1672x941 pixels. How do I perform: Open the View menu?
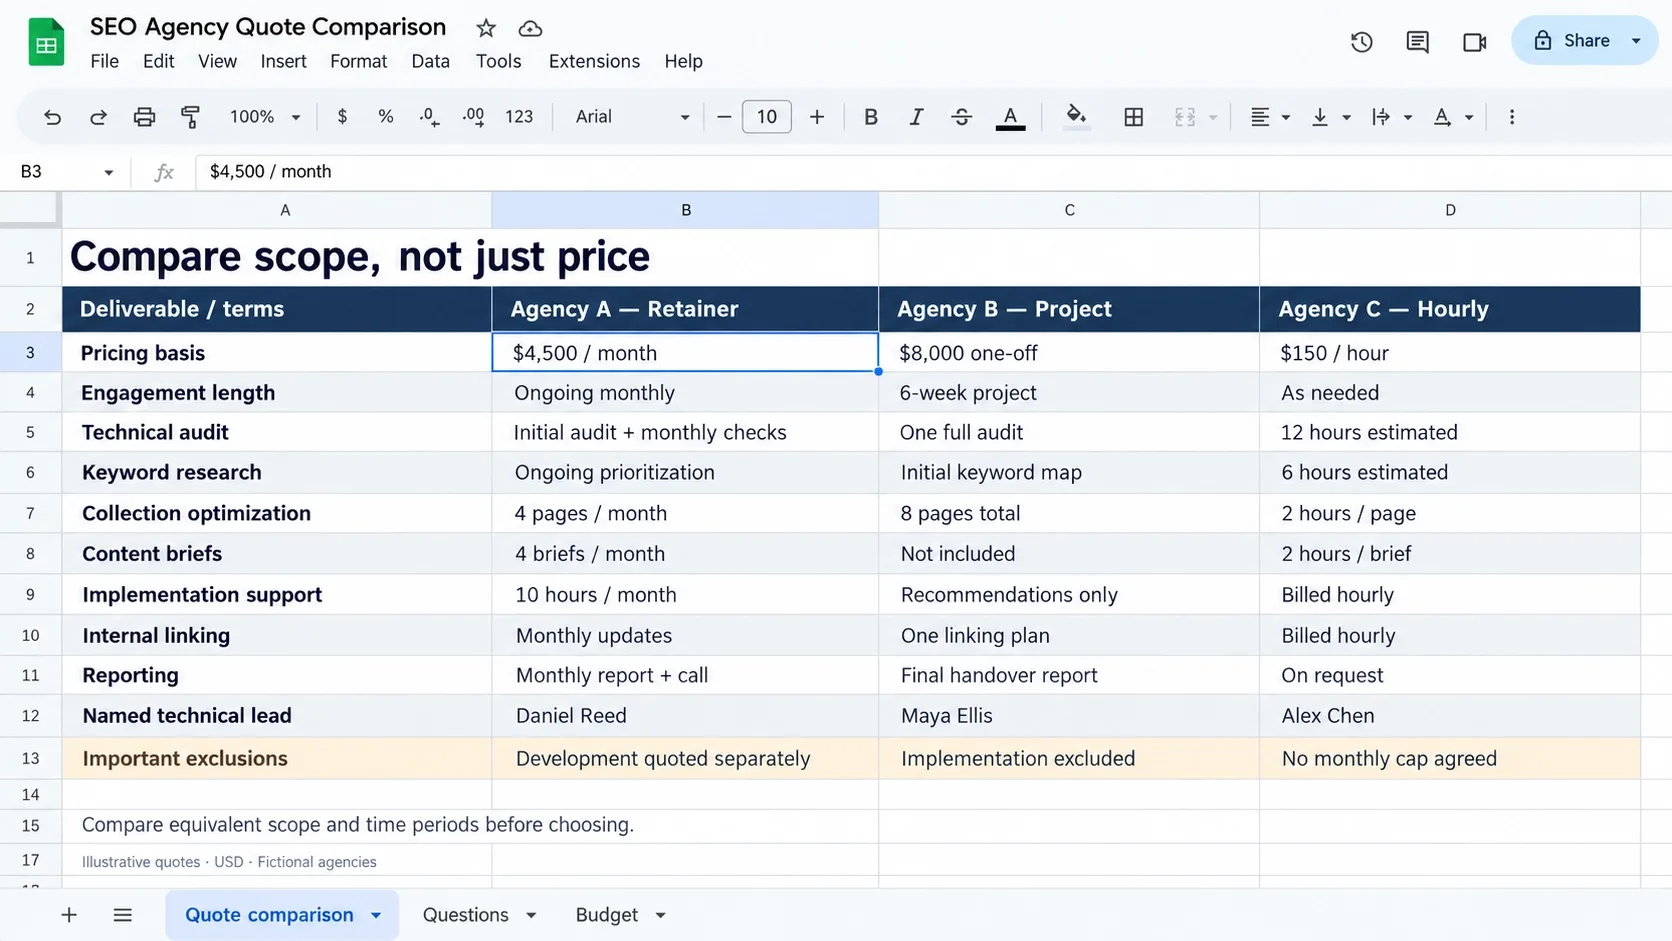point(217,61)
